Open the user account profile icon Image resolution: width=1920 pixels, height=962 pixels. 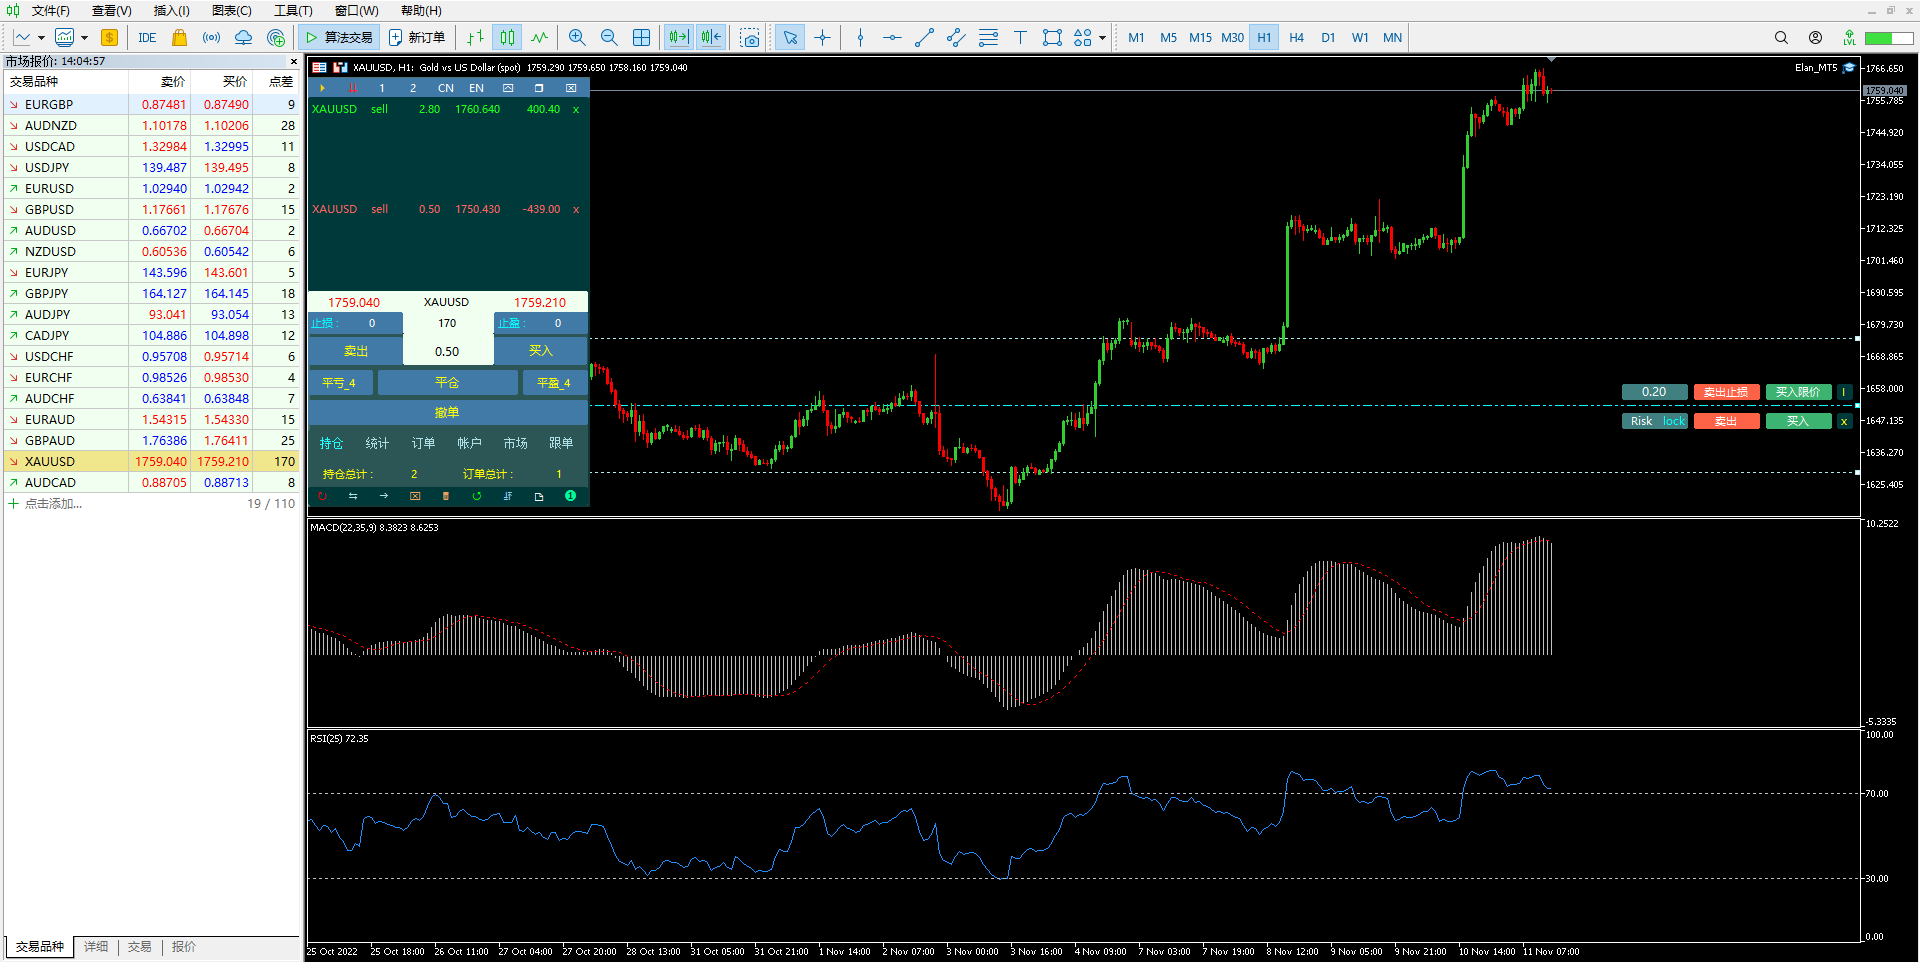[1815, 38]
